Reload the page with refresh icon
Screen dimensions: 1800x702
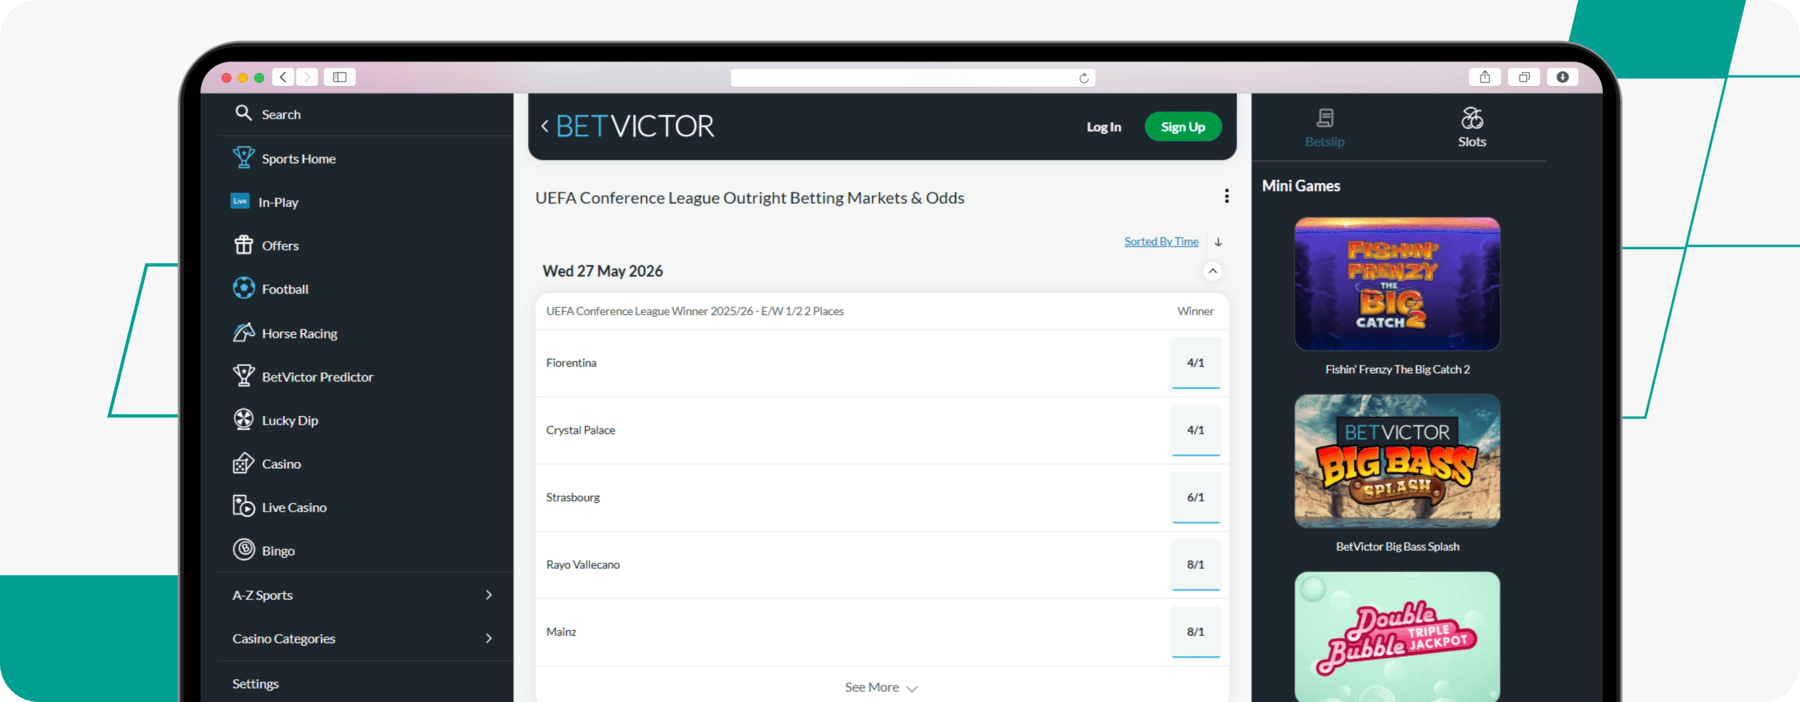[1084, 78]
